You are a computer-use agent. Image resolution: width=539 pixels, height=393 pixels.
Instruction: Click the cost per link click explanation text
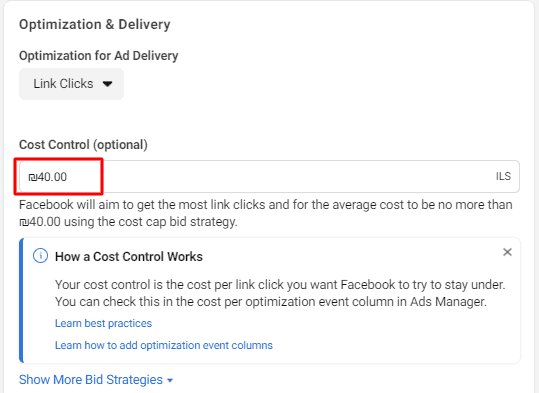click(x=280, y=293)
